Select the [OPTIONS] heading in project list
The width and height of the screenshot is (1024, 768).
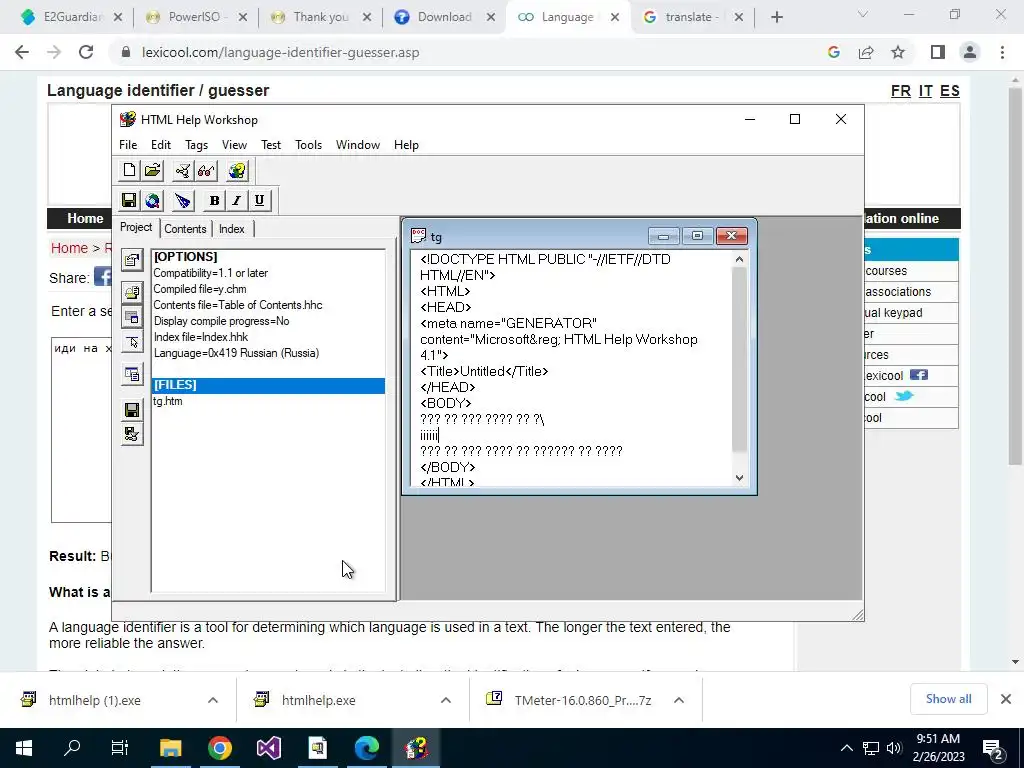coord(185,257)
